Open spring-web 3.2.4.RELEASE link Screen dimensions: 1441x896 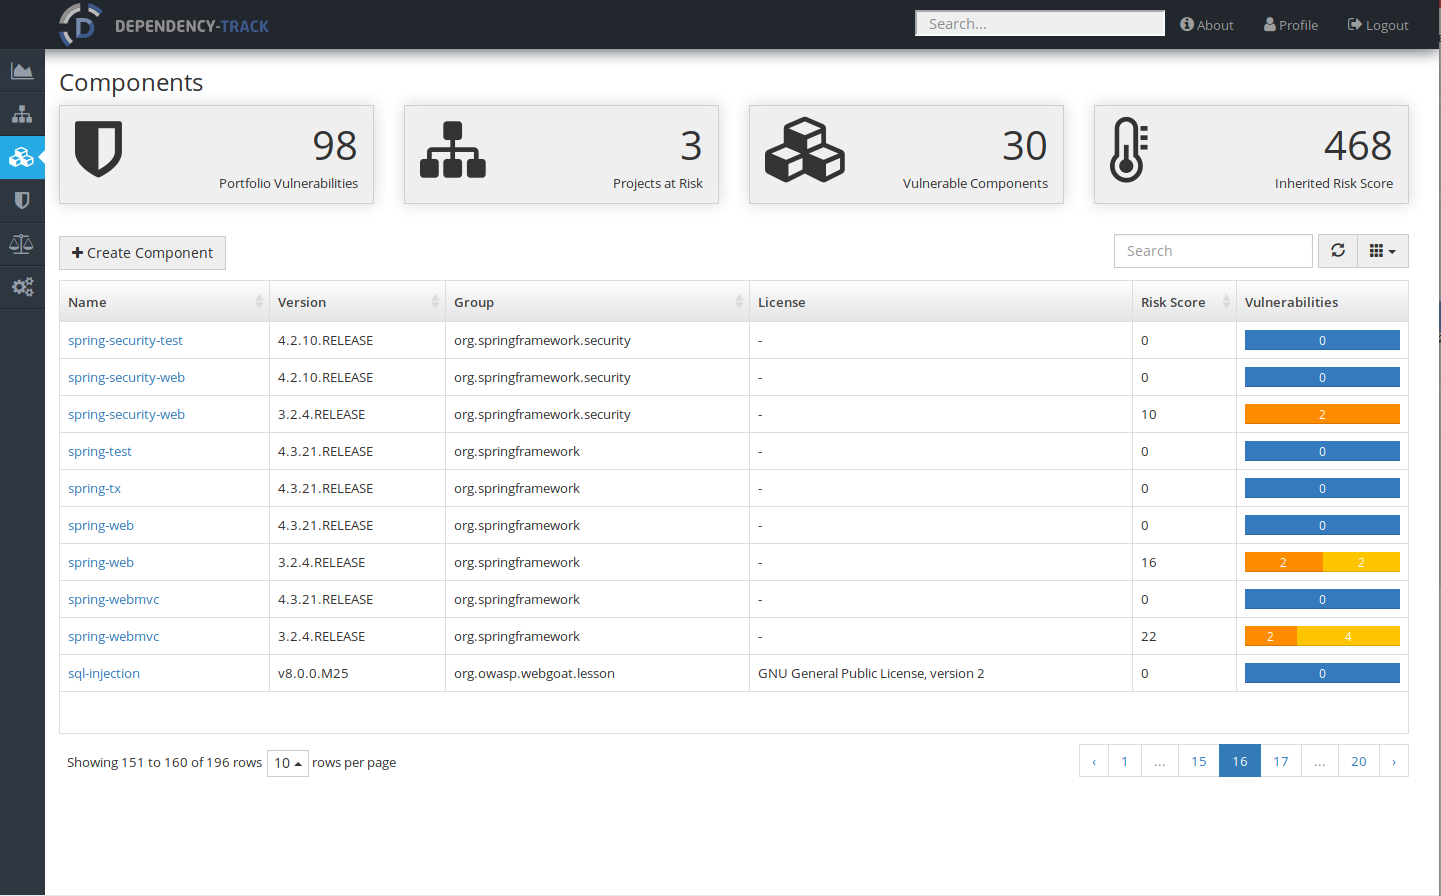coord(101,563)
